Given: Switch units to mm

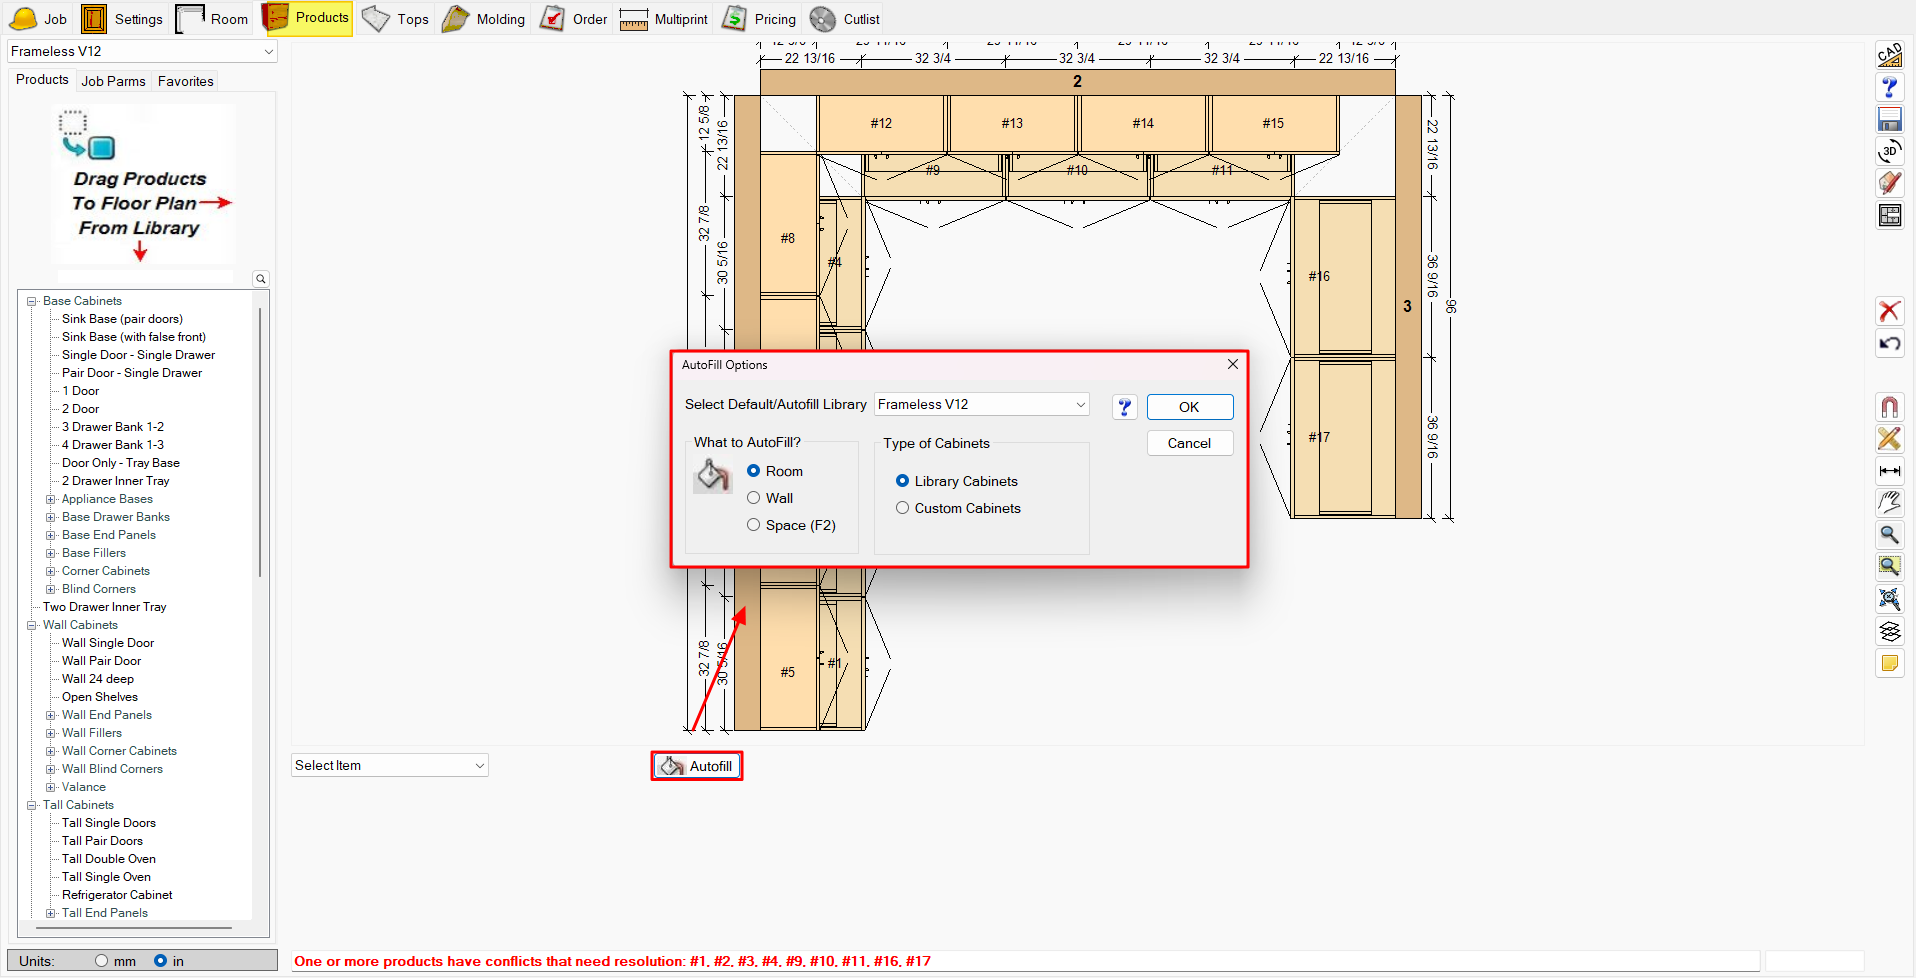Looking at the screenshot, I should coord(102,961).
